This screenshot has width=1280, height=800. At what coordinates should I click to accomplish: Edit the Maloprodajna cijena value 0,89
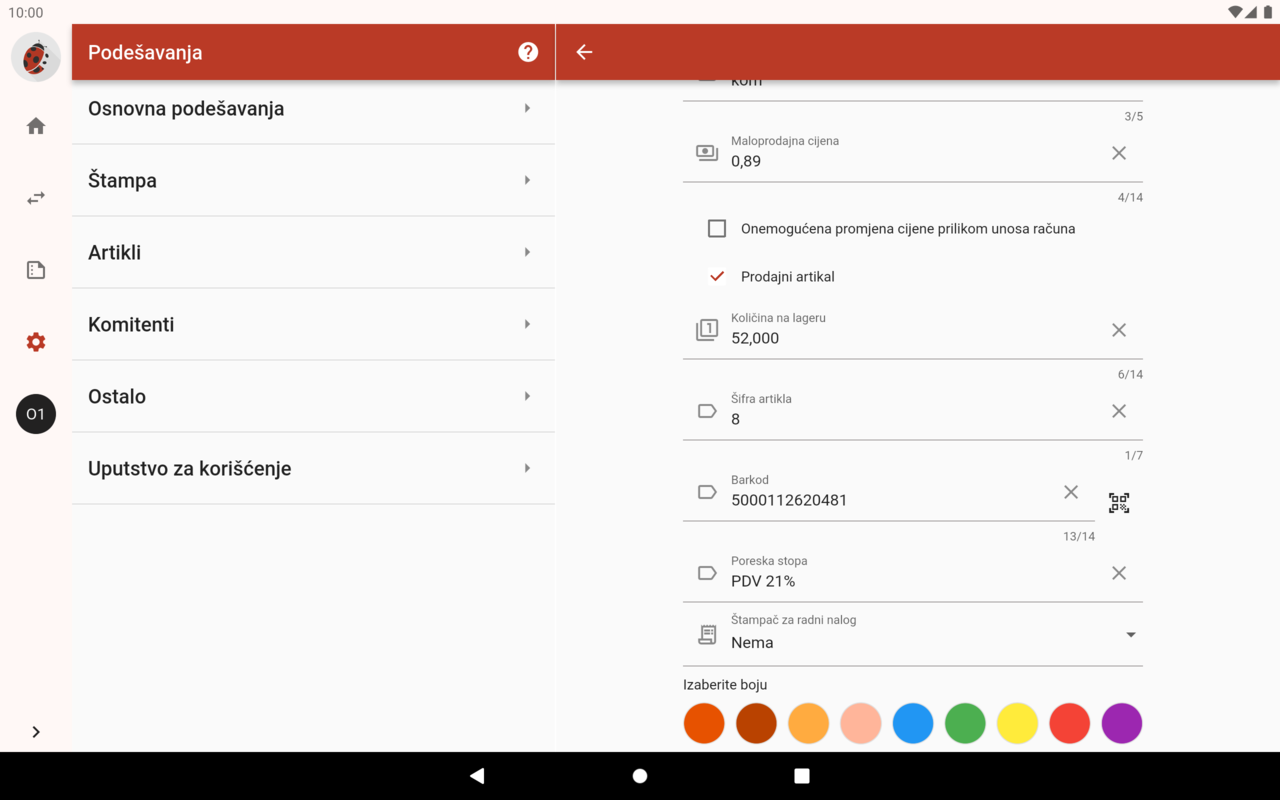pos(746,161)
